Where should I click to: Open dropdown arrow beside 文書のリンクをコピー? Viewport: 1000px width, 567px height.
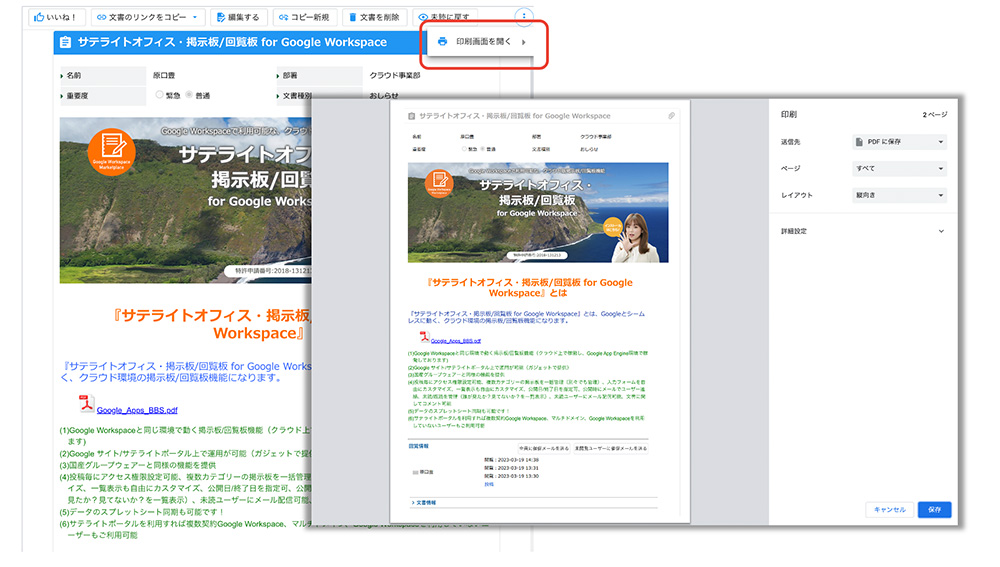(195, 17)
